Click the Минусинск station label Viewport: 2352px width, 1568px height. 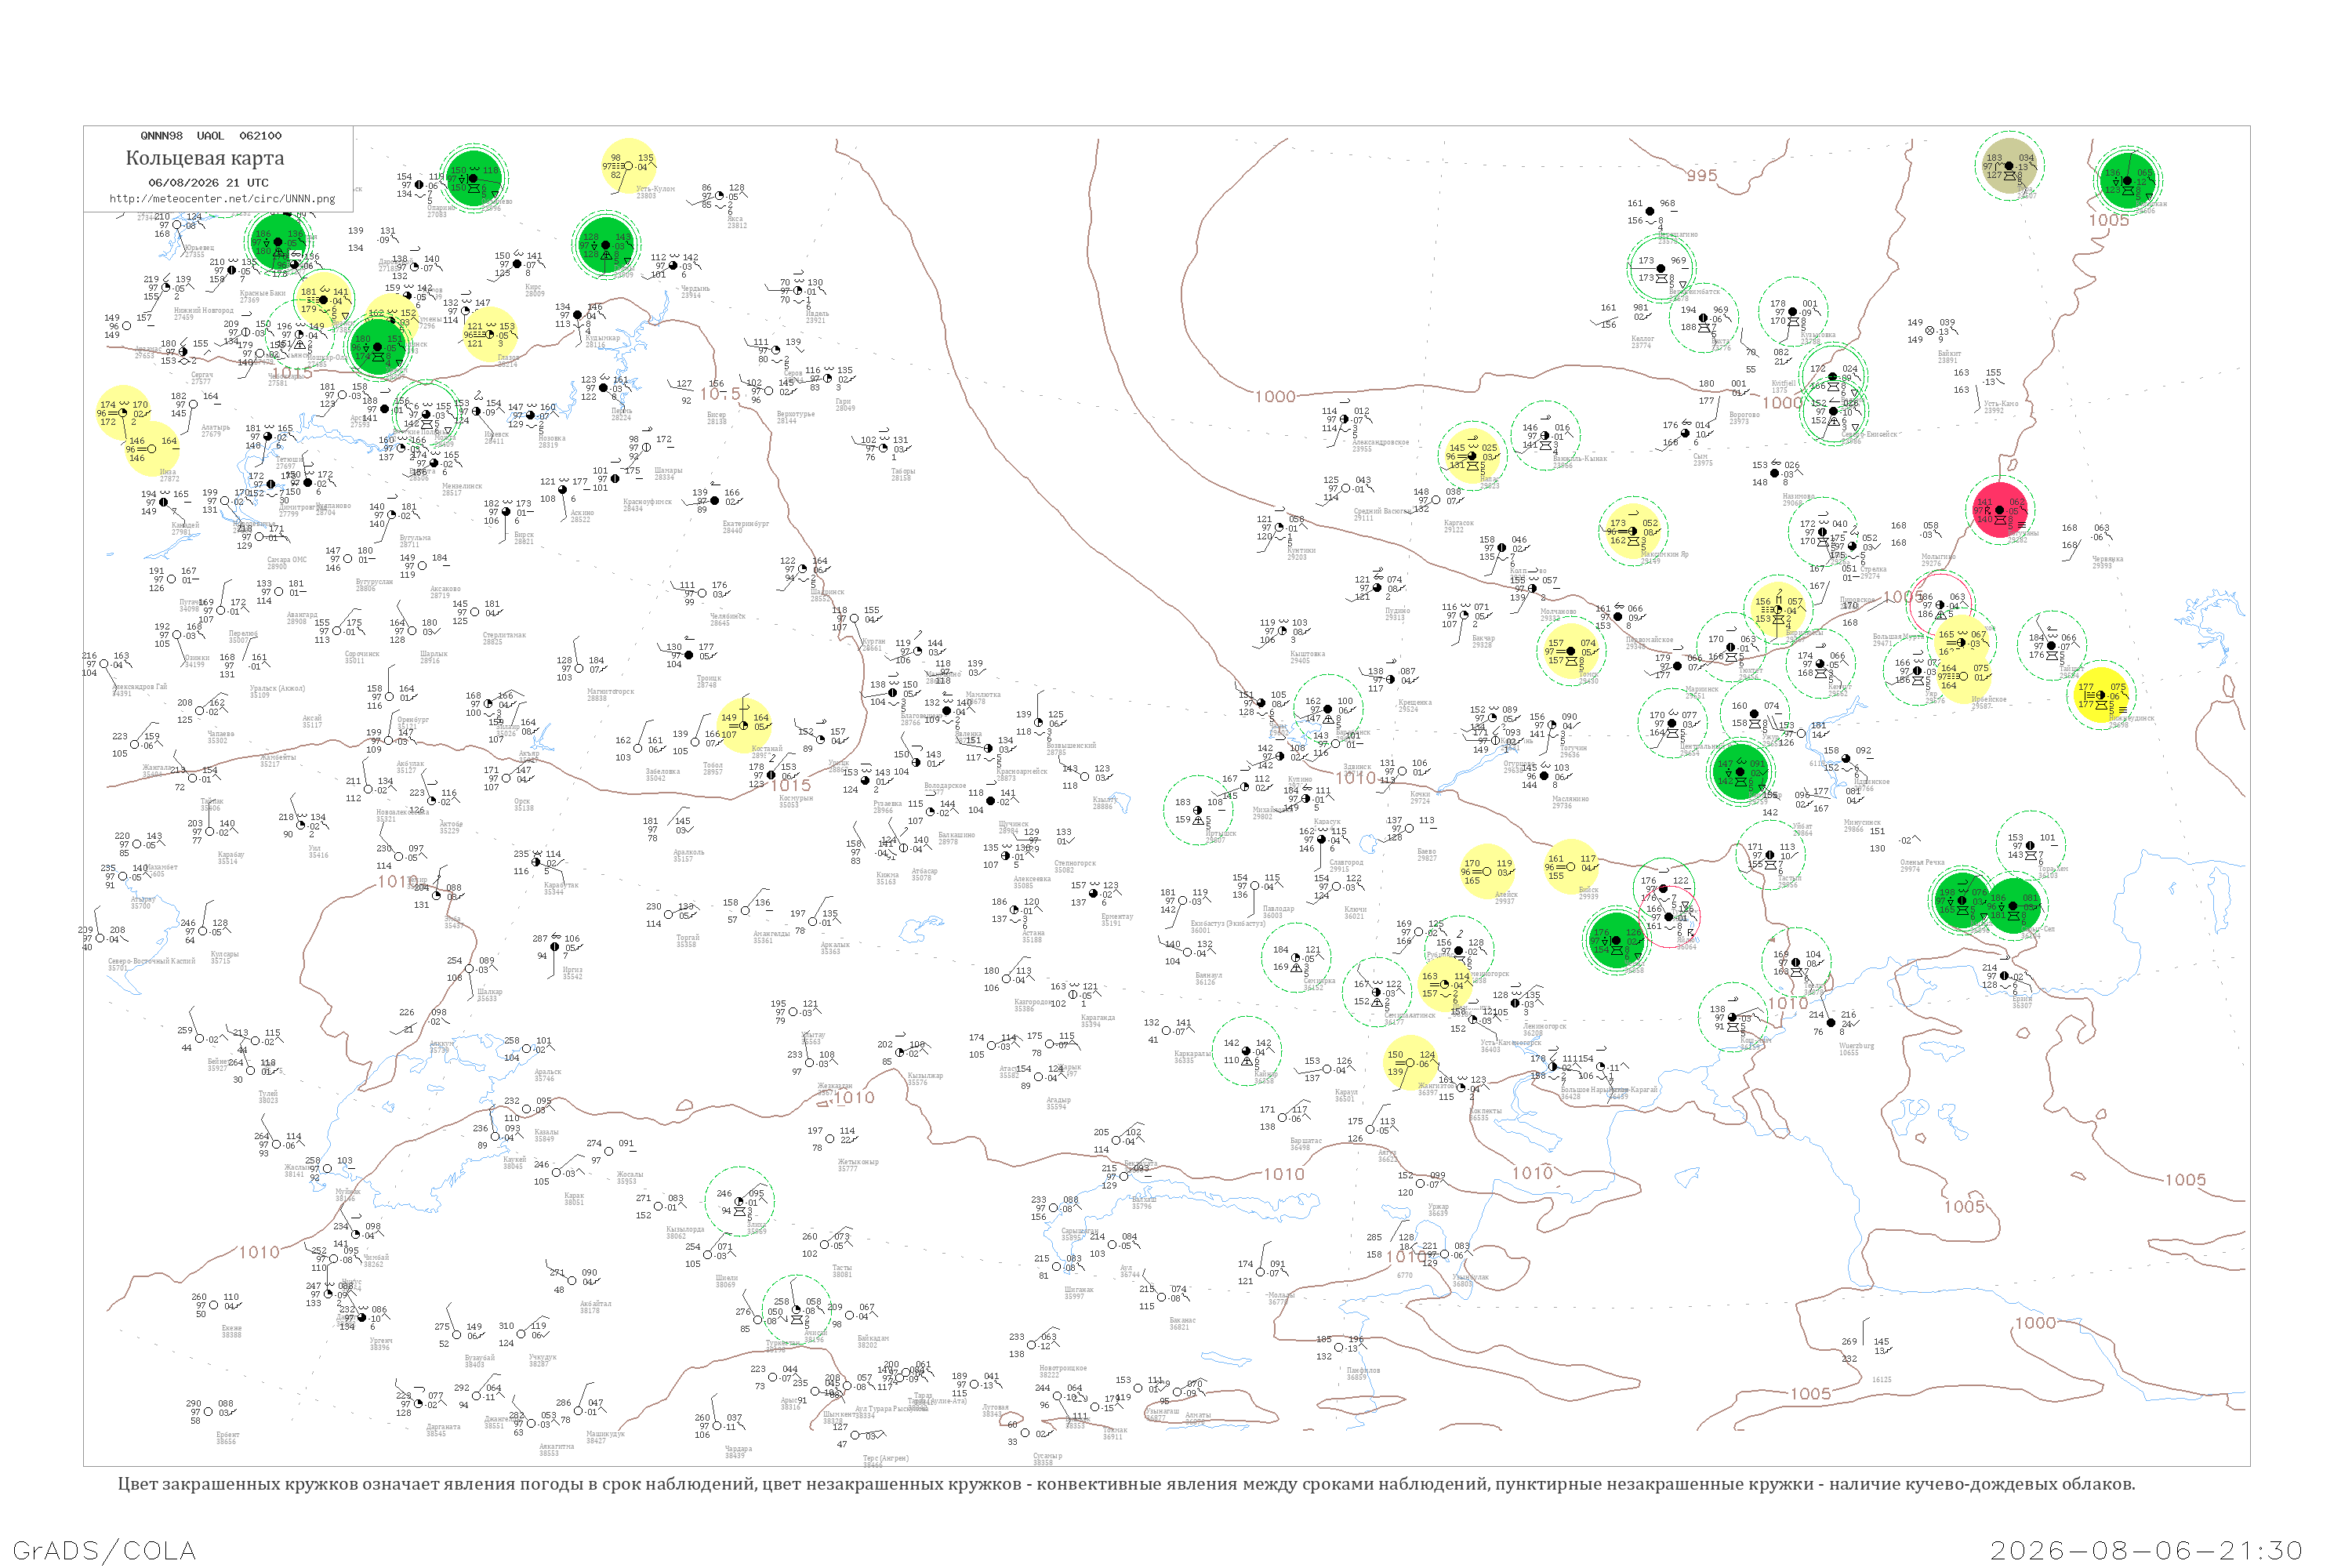tap(1862, 823)
